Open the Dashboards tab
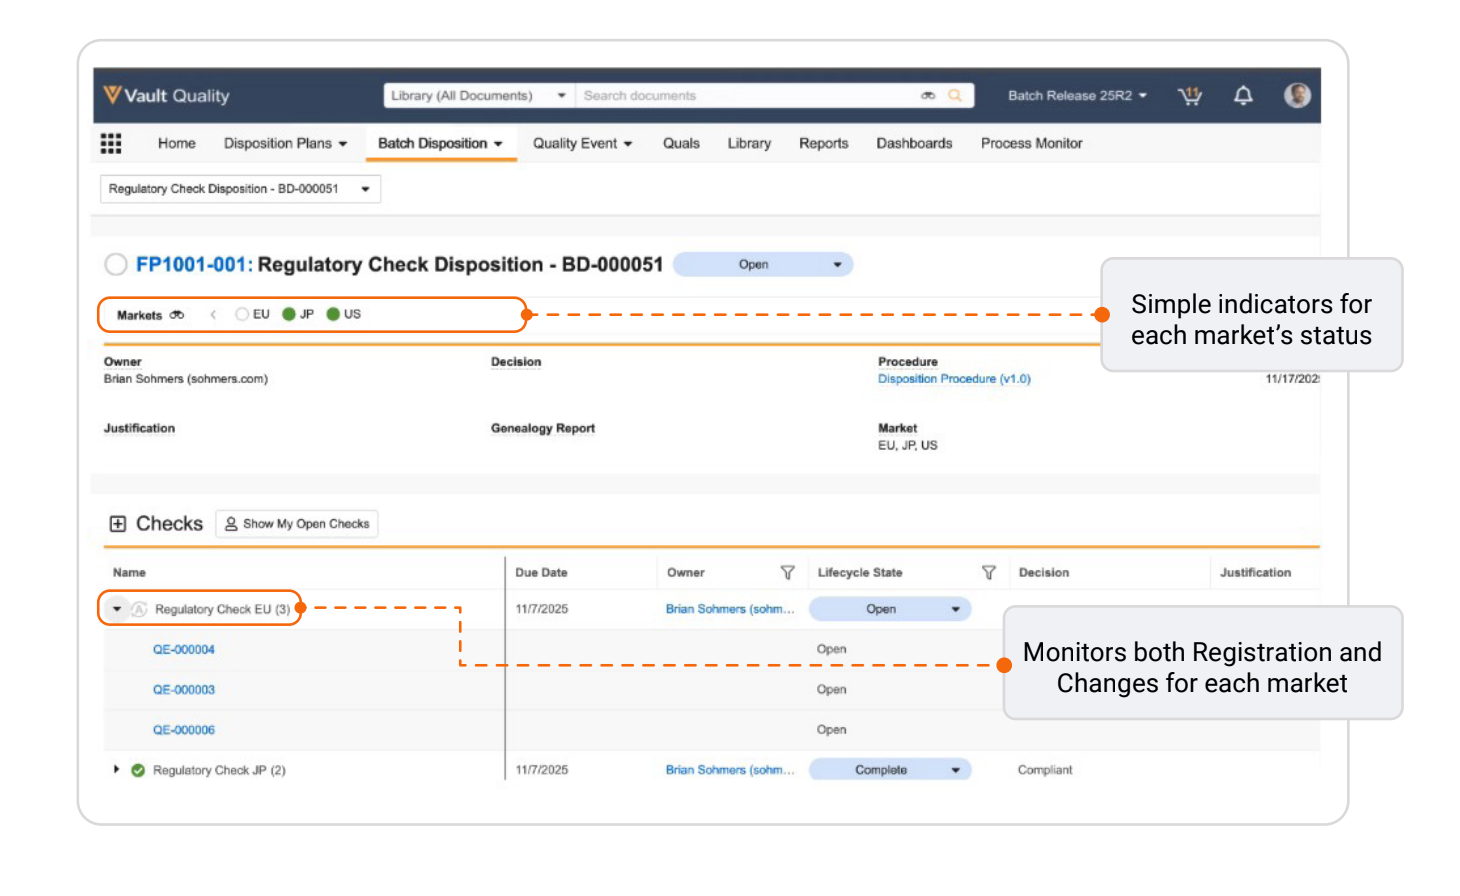This screenshot has width=1460, height=896. coord(914,143)
